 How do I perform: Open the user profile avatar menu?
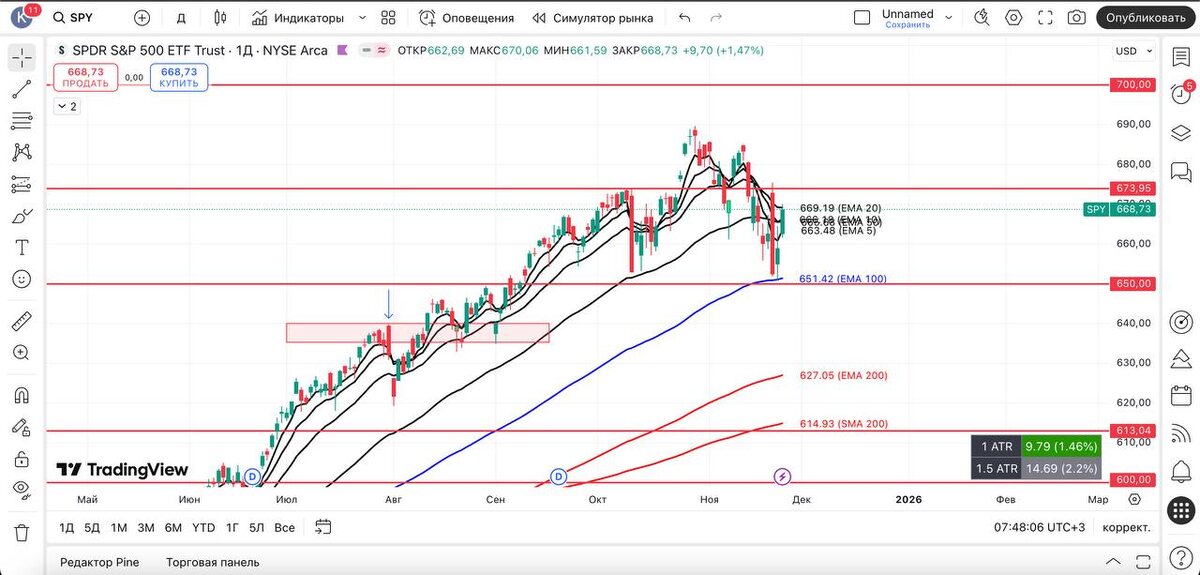coord(21,18)
